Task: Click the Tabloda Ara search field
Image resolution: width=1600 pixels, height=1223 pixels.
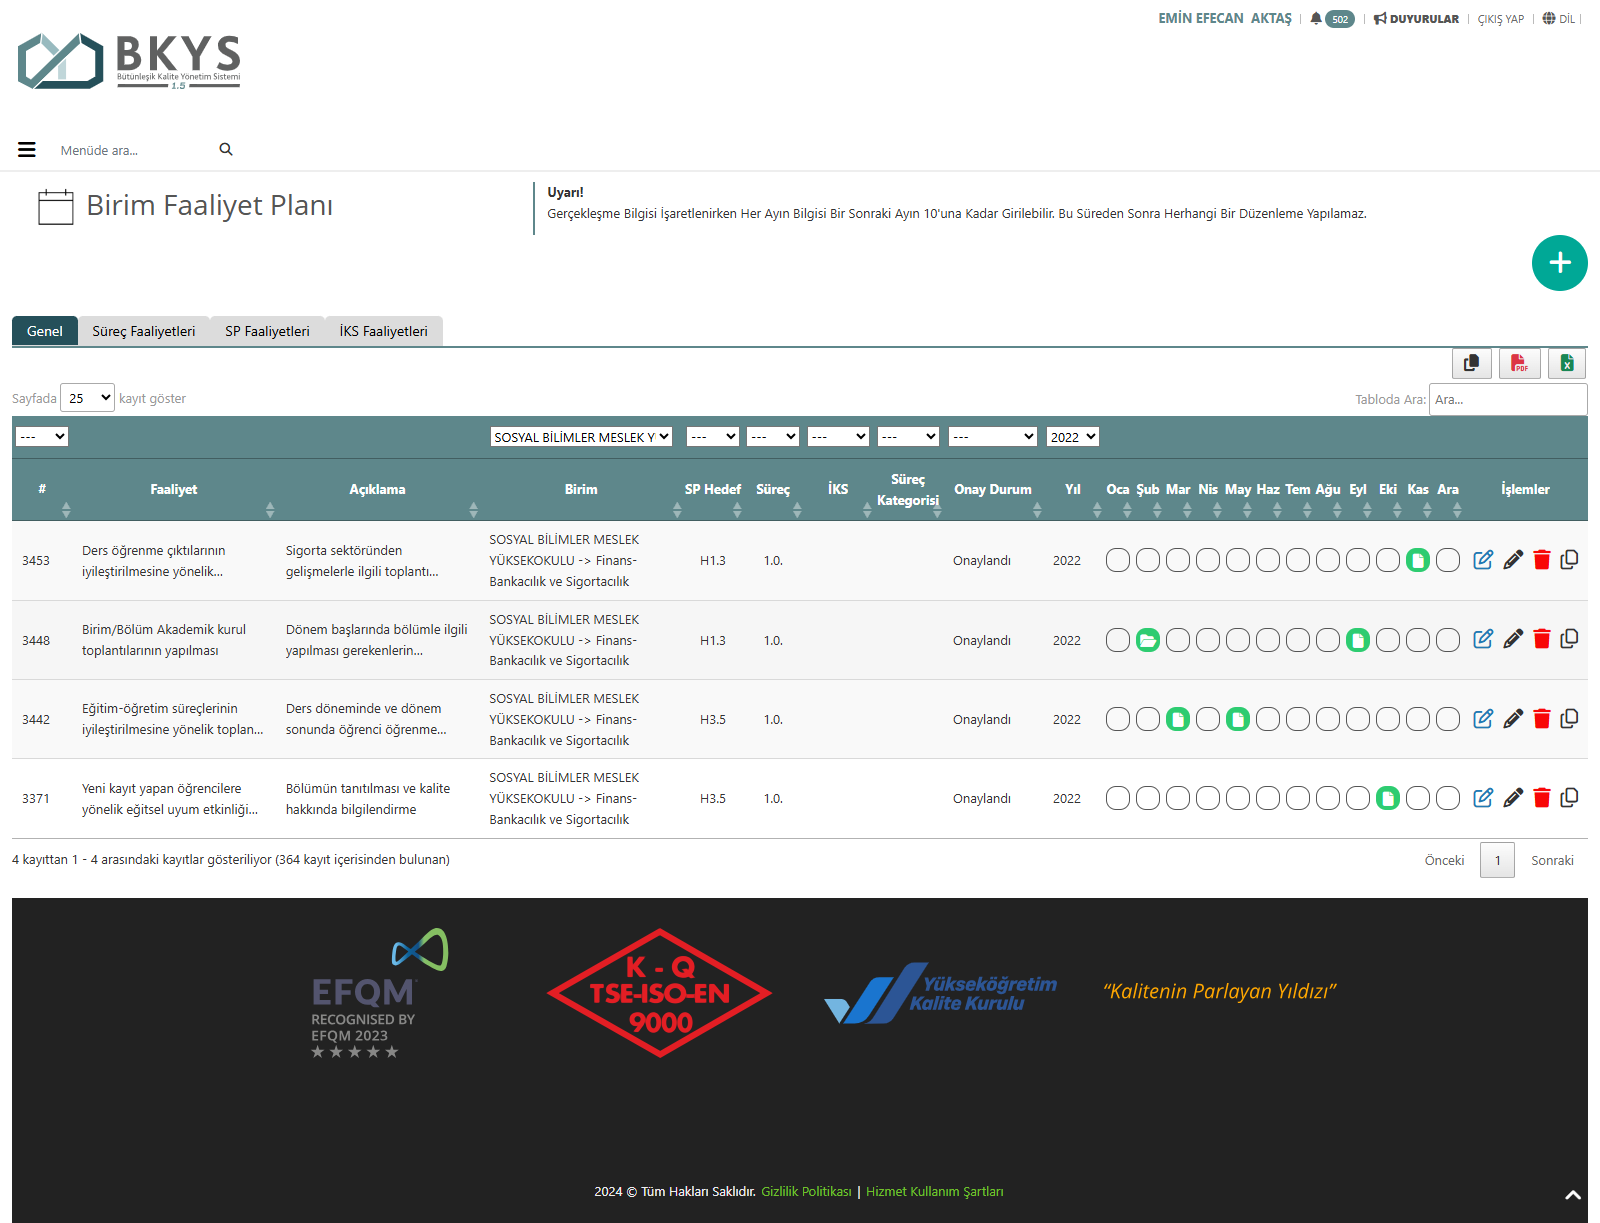Action: [1507, 399]
